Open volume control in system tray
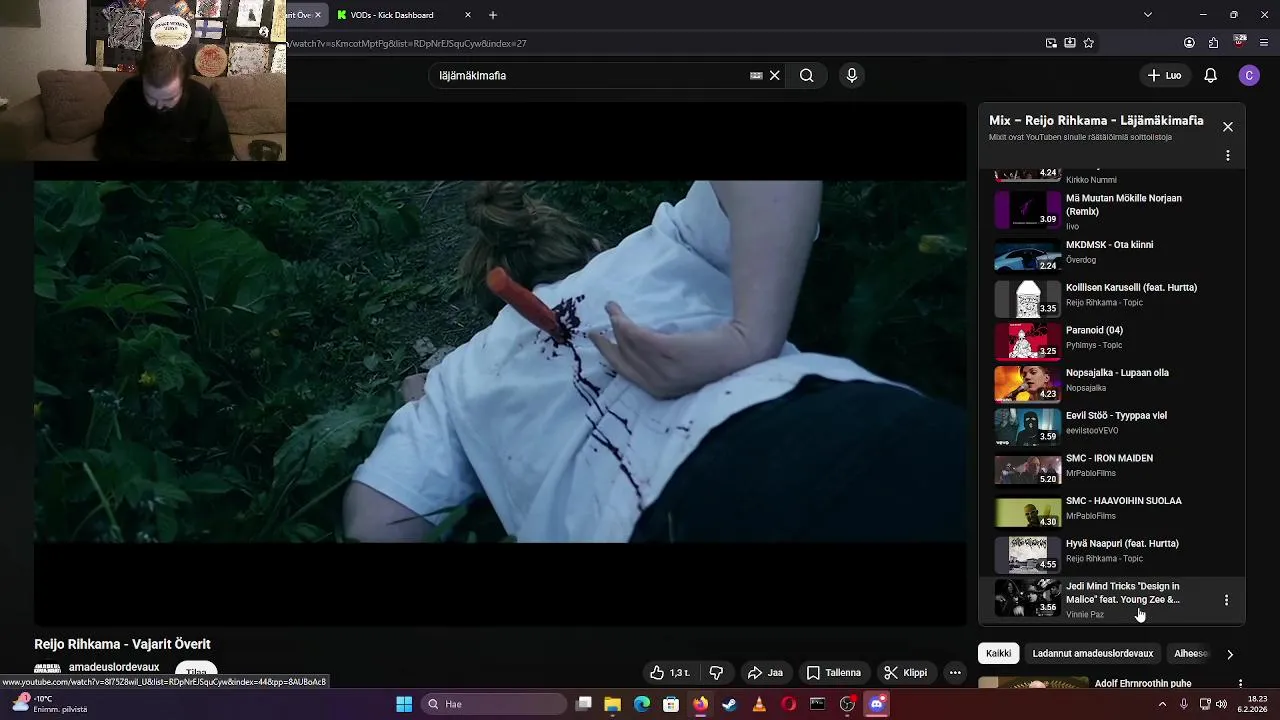 click(1221, 704)
